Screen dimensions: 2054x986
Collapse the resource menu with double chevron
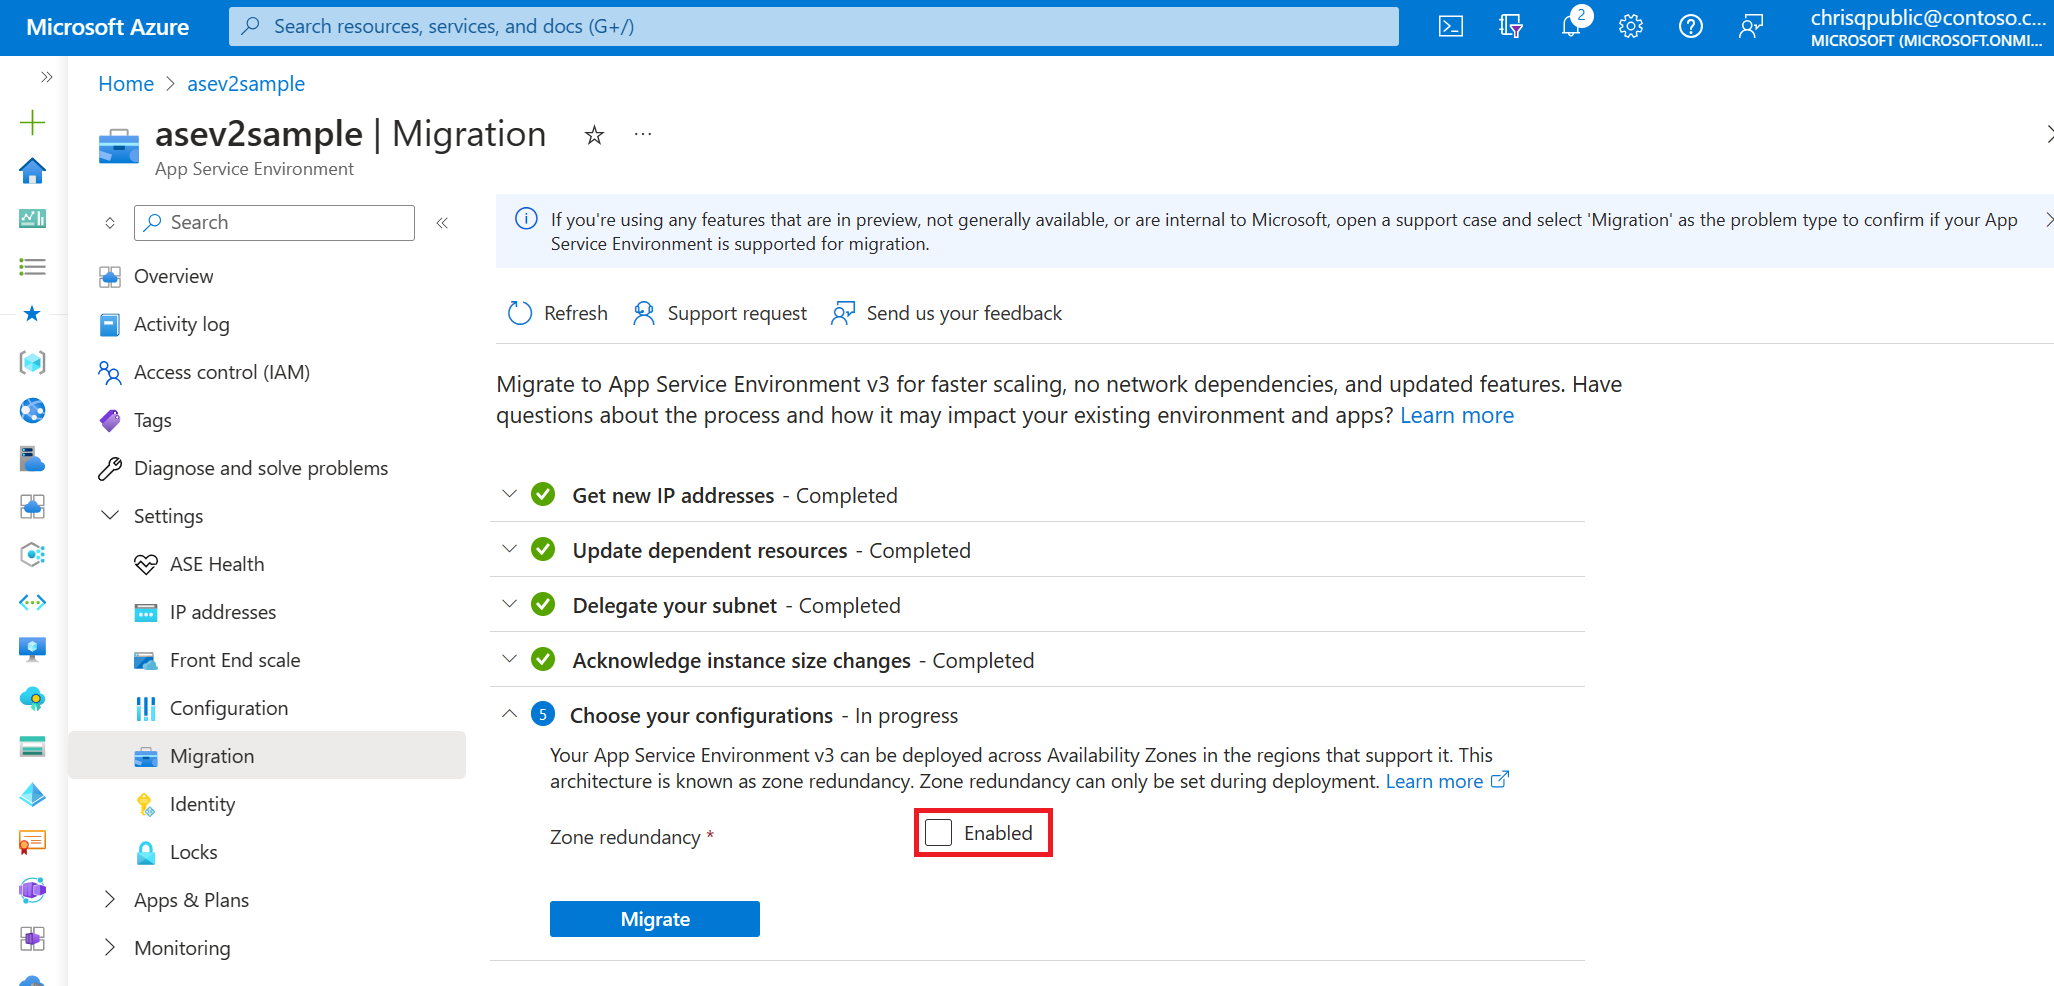442,223
